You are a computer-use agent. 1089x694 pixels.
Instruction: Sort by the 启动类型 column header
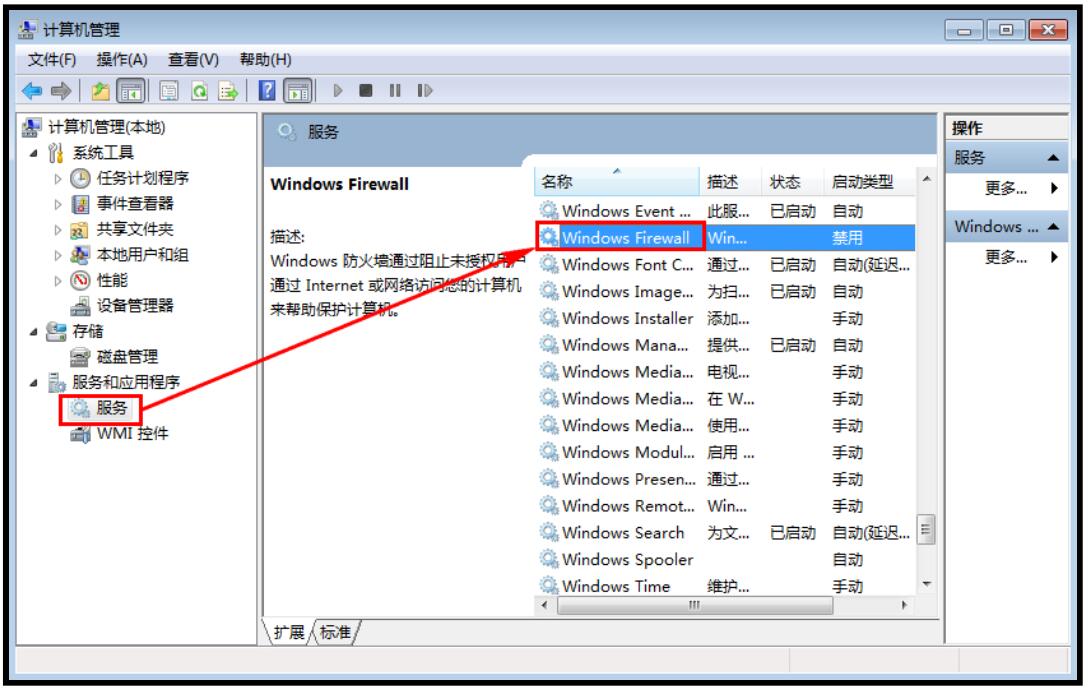coord(870,182)
